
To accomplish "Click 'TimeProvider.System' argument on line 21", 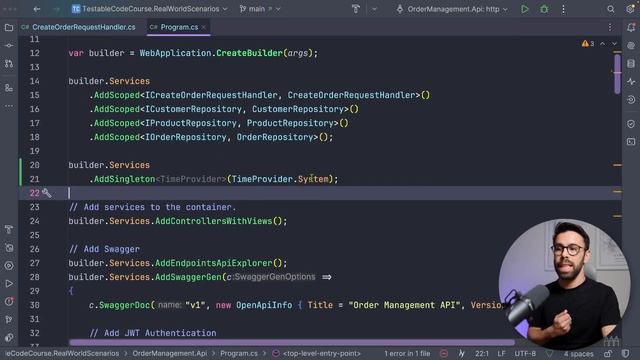I will [280, 179].
